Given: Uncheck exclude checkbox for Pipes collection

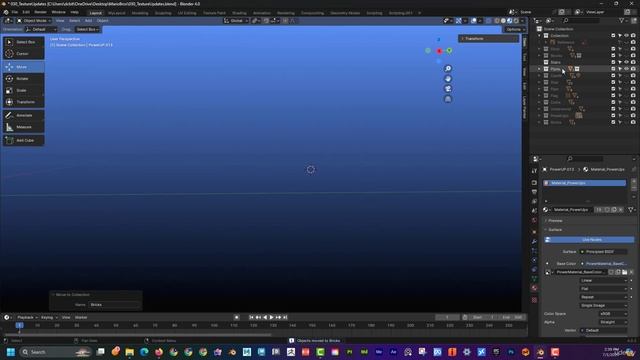Looking at the screenshot, I should coord(613,69).
